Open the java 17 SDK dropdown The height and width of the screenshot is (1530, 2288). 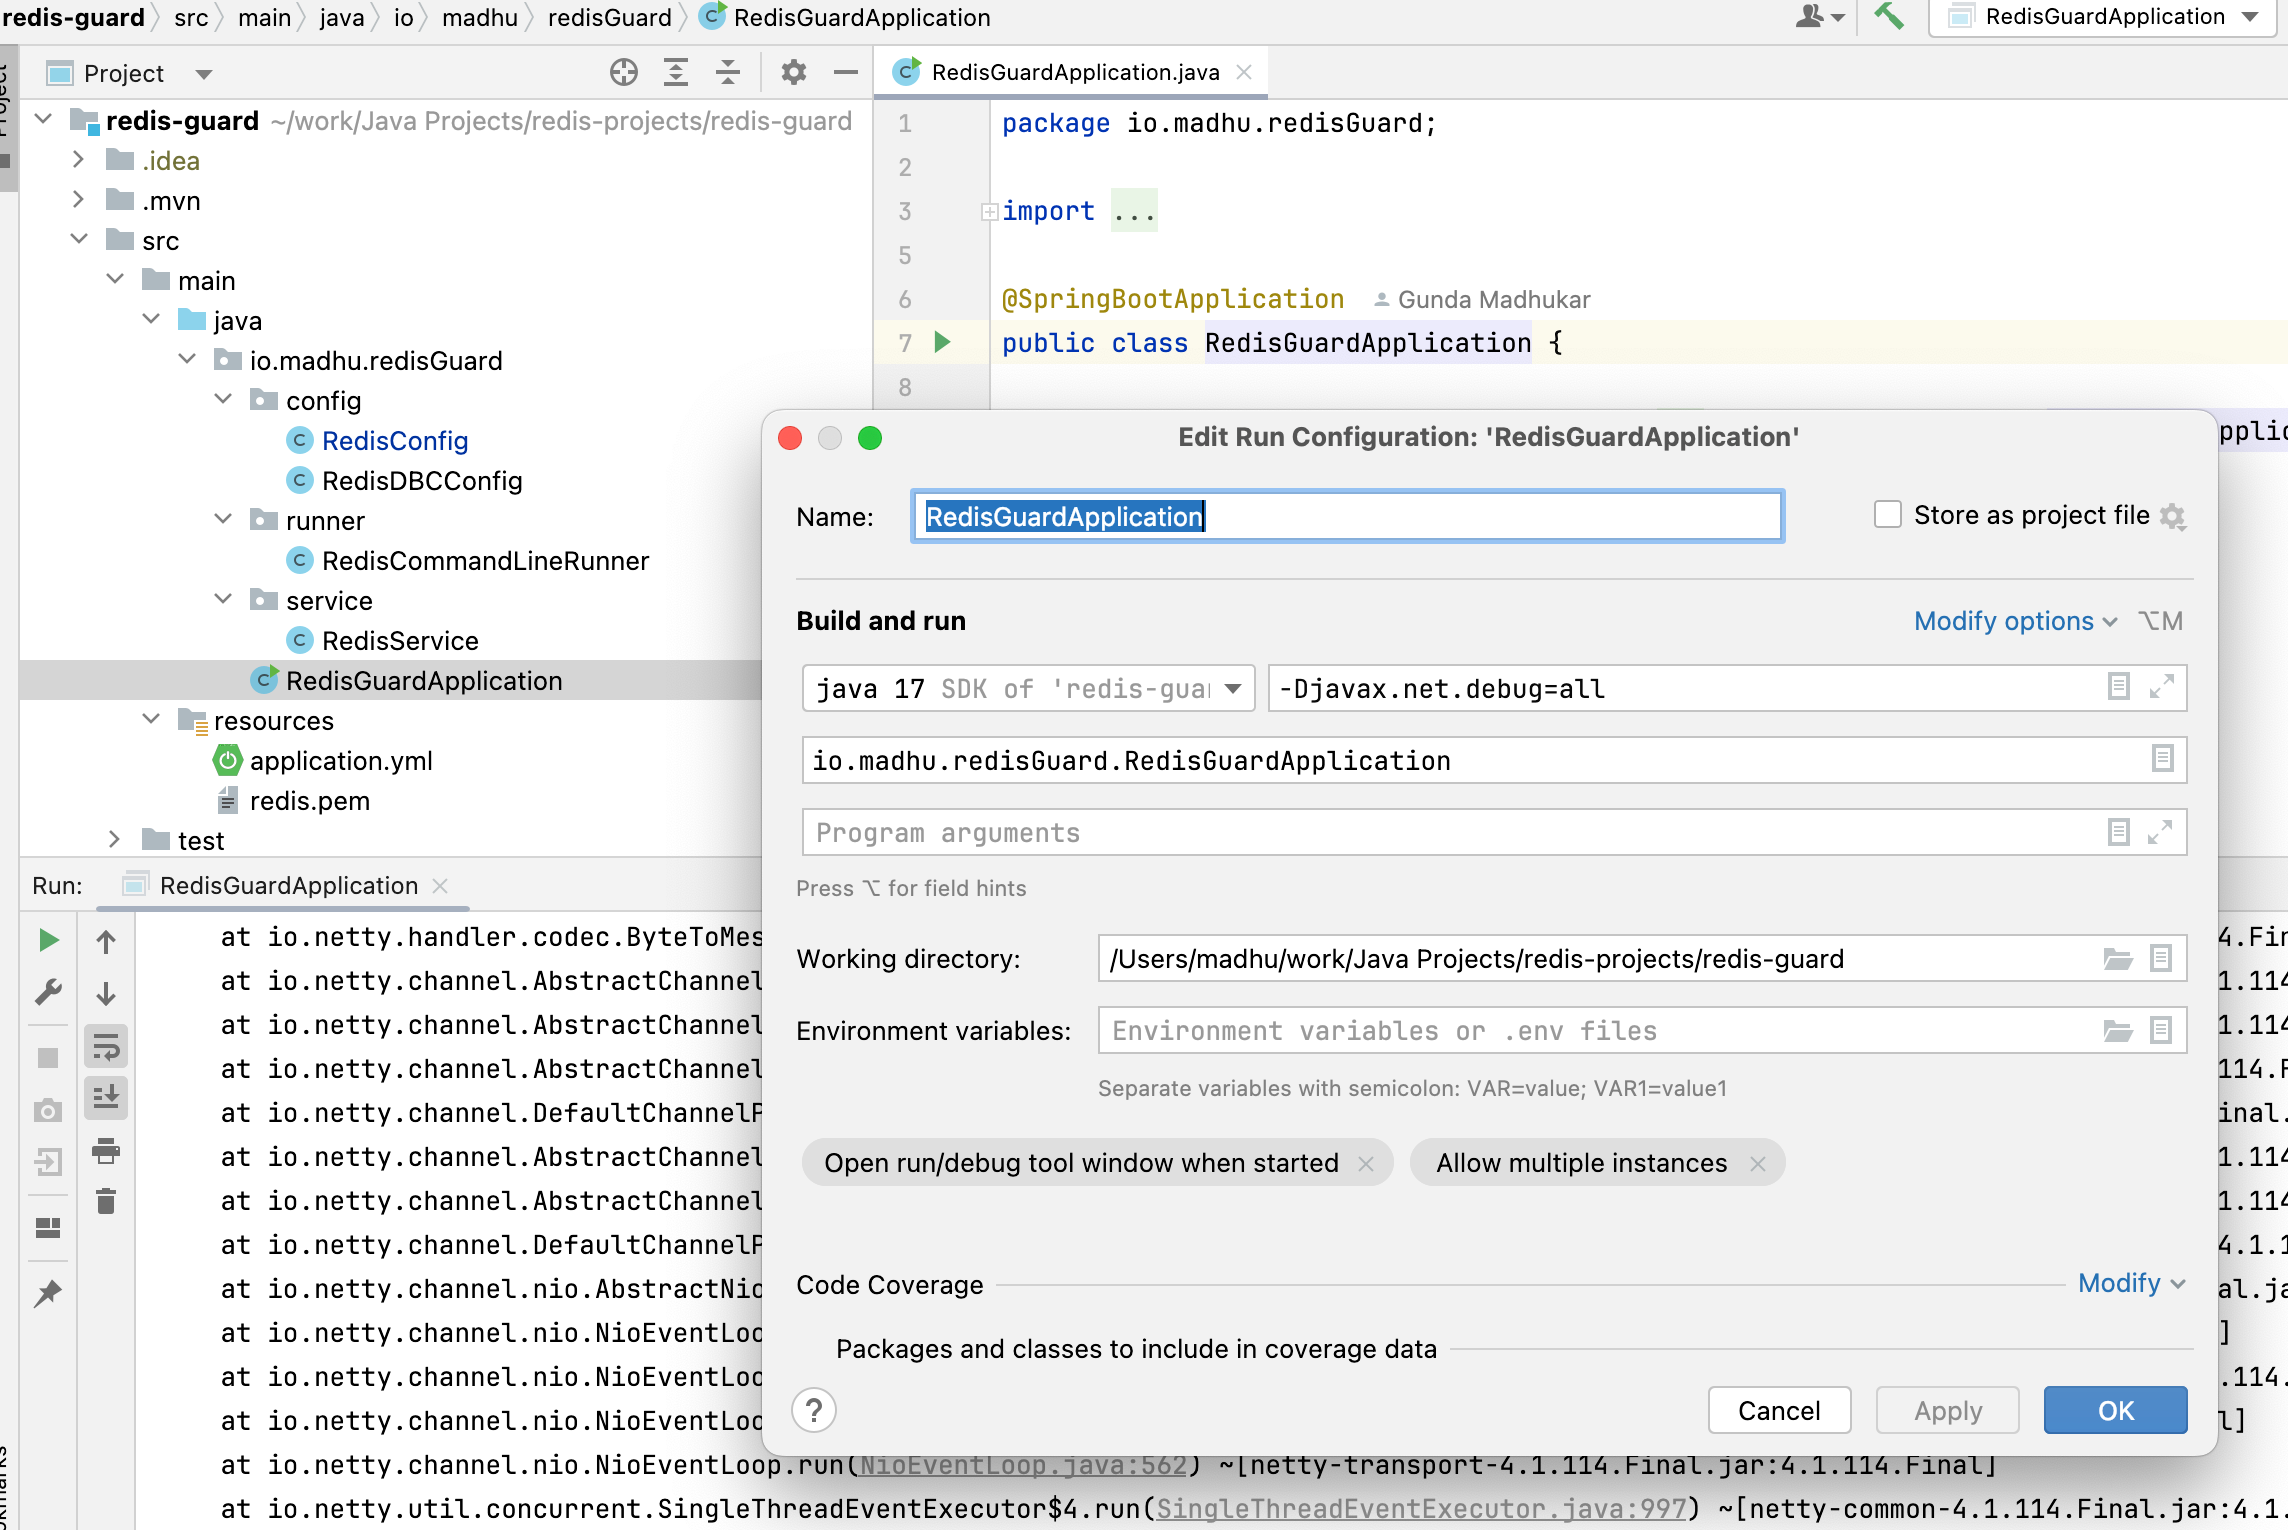pyautogui.click(x=1028, y=688)
